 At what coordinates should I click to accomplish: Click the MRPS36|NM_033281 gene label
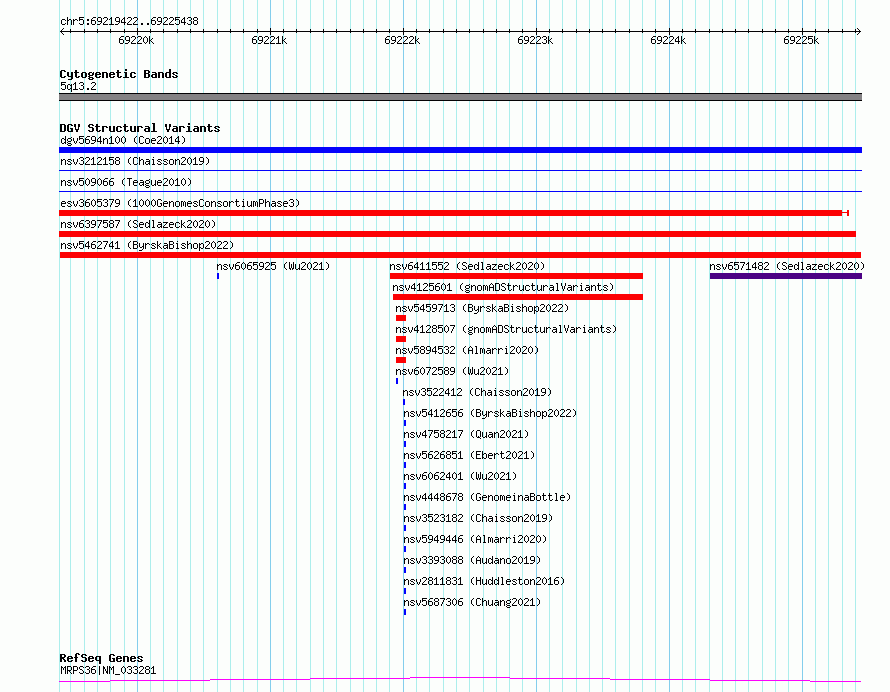108,670
